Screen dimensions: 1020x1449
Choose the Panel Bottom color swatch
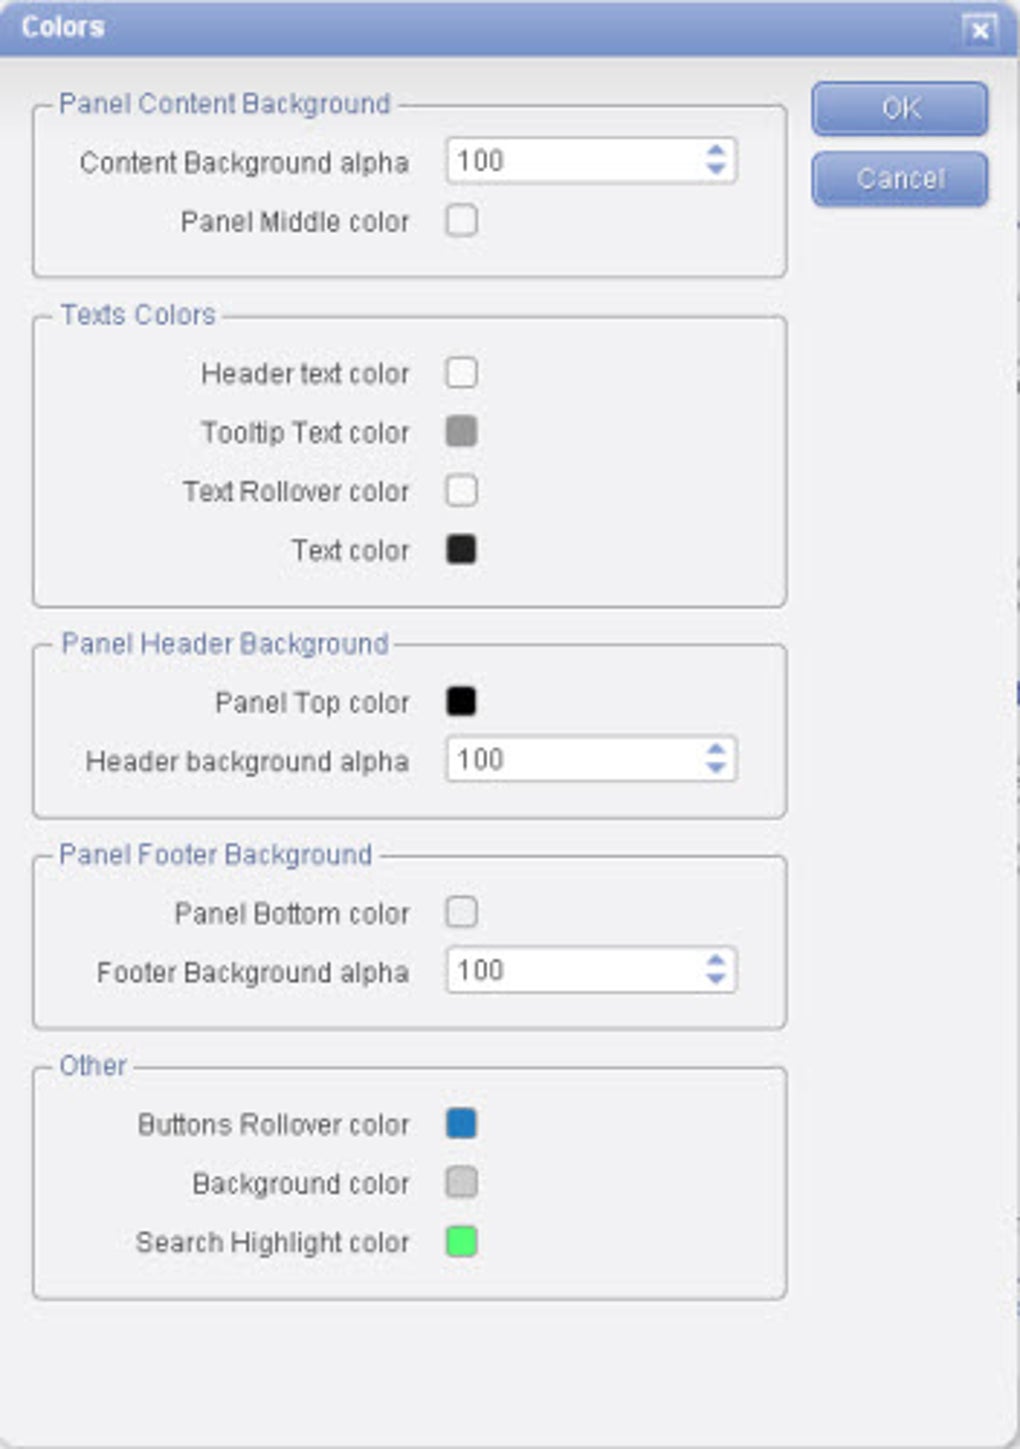[x=461, y=913]
